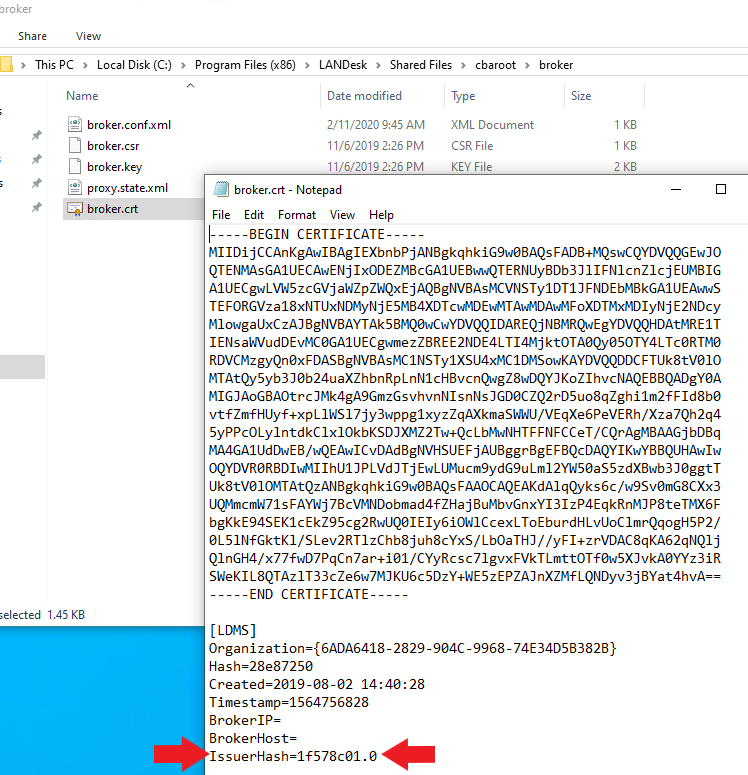Image resolution: width=748 pixels, height=775 pixels.
Task: Click the broker.csr file icon
Action: tap(74, 146)
